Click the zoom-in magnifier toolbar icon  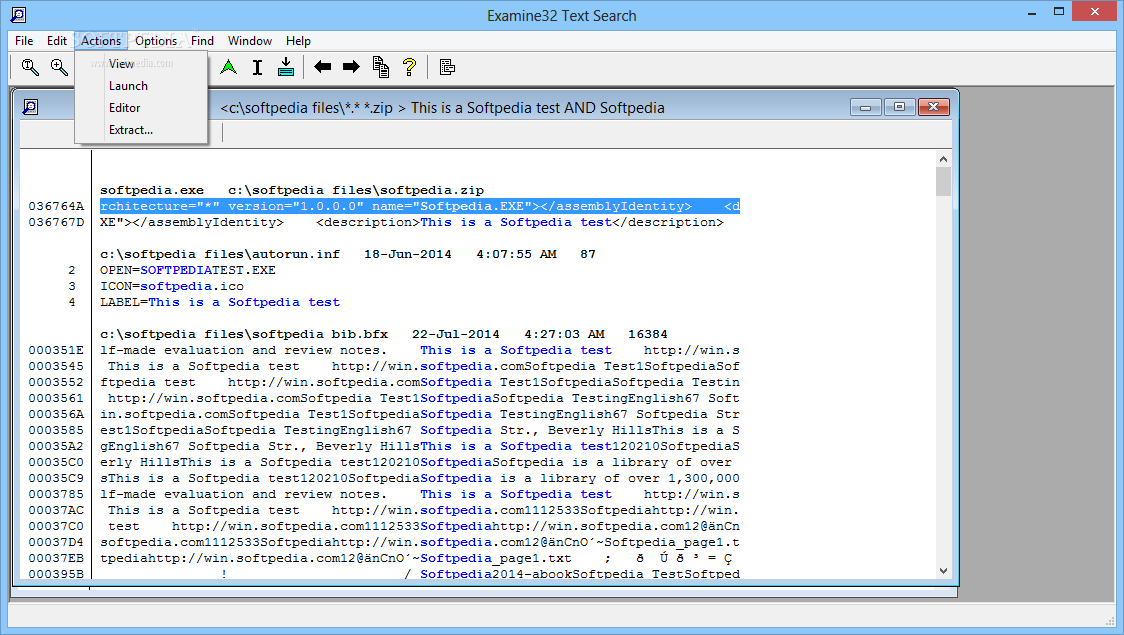point(59,67)
